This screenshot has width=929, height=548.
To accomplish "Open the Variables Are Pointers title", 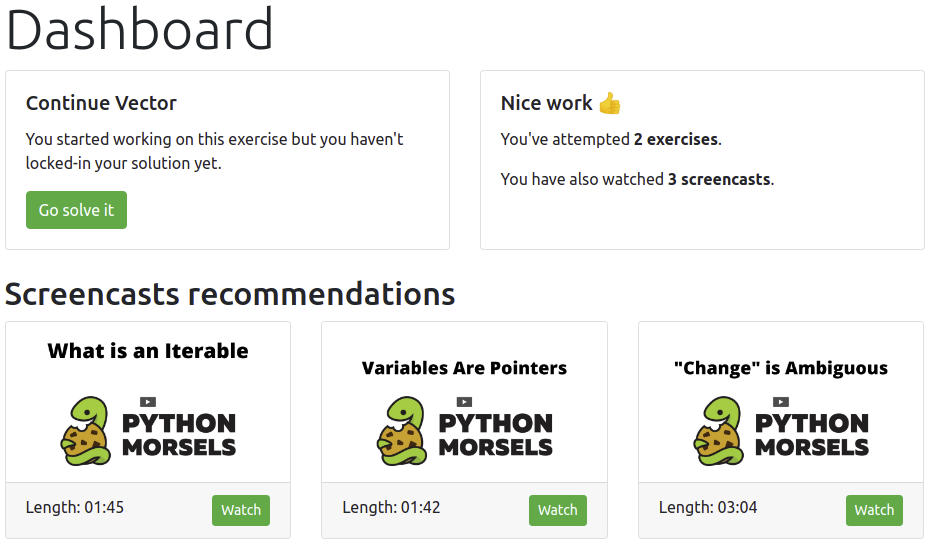I will [x=464, y=368].
